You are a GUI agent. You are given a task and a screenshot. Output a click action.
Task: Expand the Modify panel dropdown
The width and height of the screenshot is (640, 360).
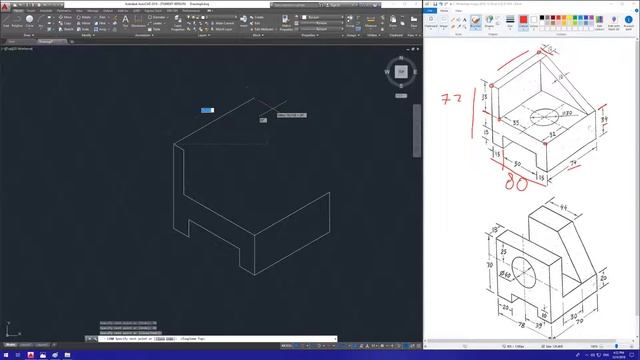[88, 35]
